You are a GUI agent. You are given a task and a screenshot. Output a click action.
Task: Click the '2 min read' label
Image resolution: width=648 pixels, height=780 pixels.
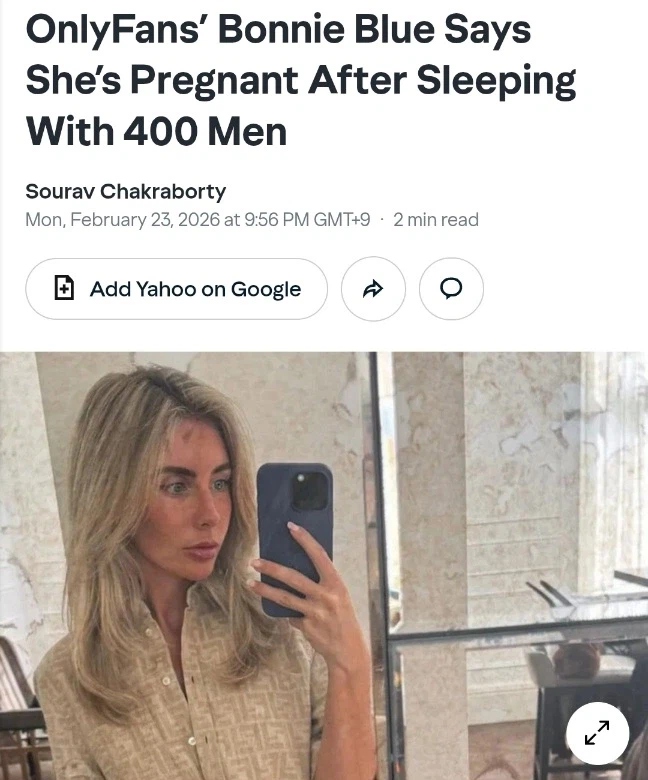pyautogui.click(x=436, y=219)
